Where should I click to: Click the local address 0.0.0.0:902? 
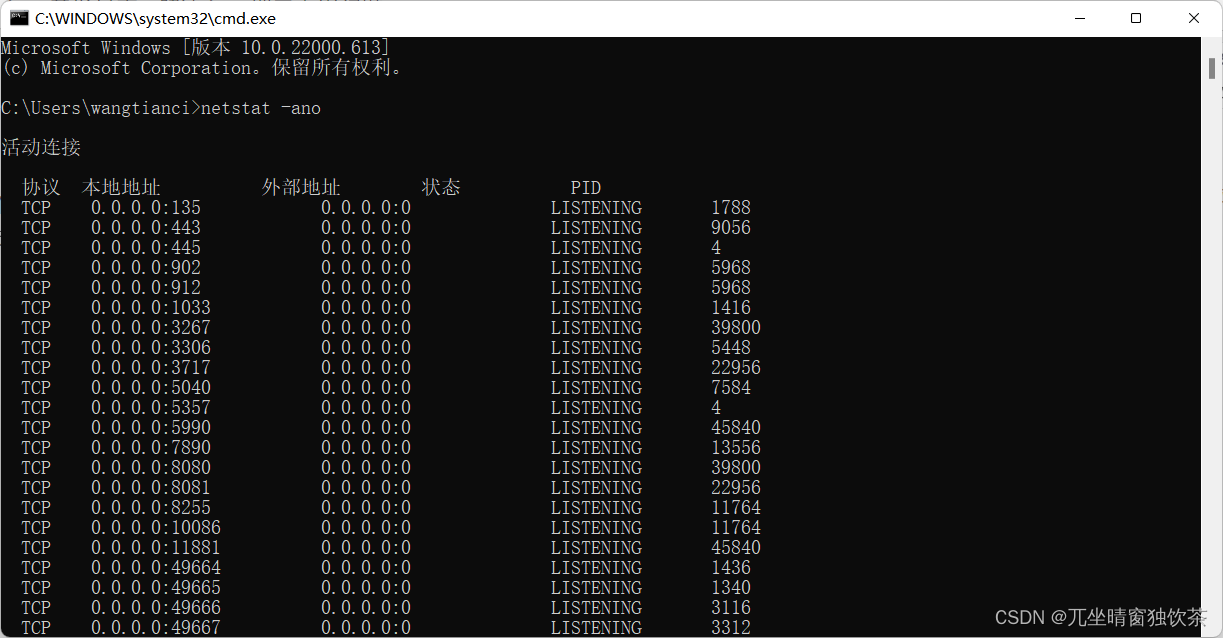point(146,268)
